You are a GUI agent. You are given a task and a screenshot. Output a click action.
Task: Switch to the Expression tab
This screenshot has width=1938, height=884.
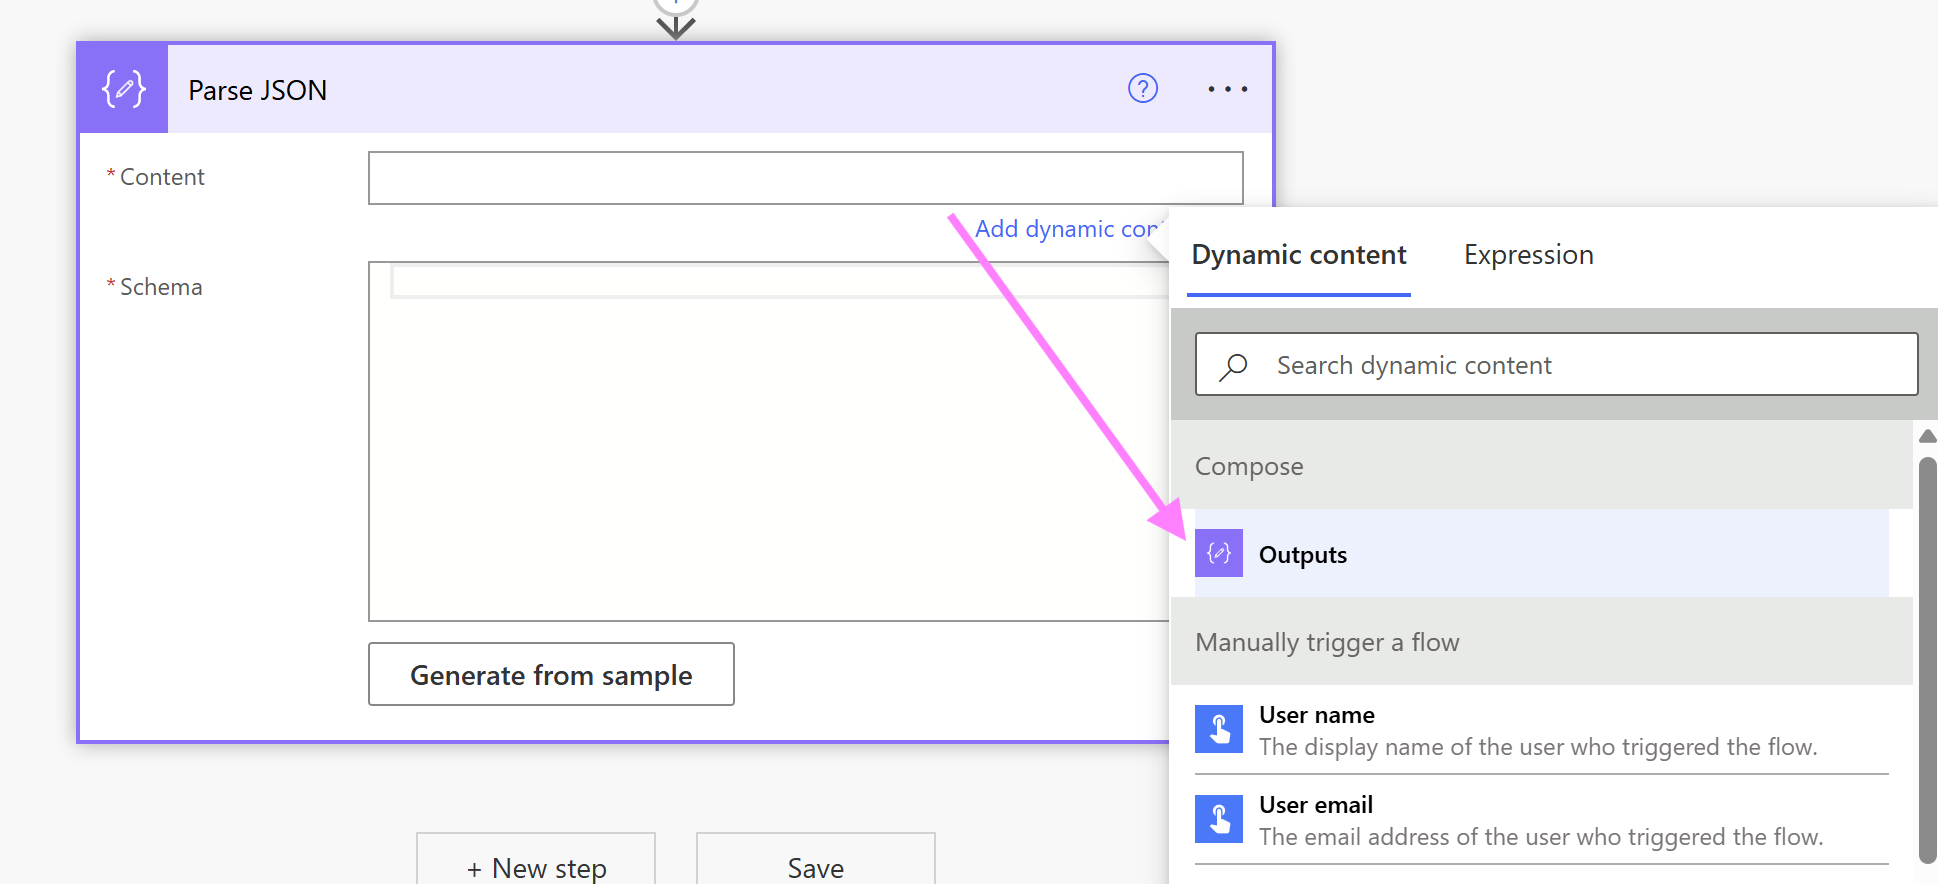pos(1528,256)
